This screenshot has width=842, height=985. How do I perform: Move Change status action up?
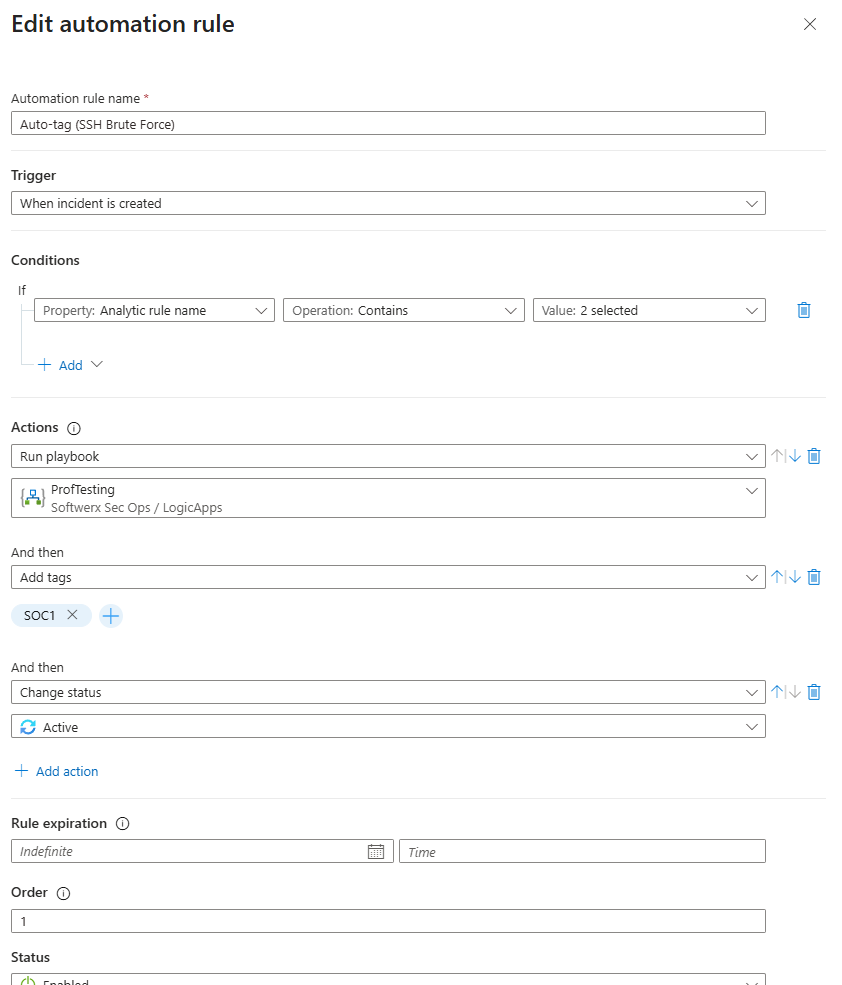[x=777, y=692]
